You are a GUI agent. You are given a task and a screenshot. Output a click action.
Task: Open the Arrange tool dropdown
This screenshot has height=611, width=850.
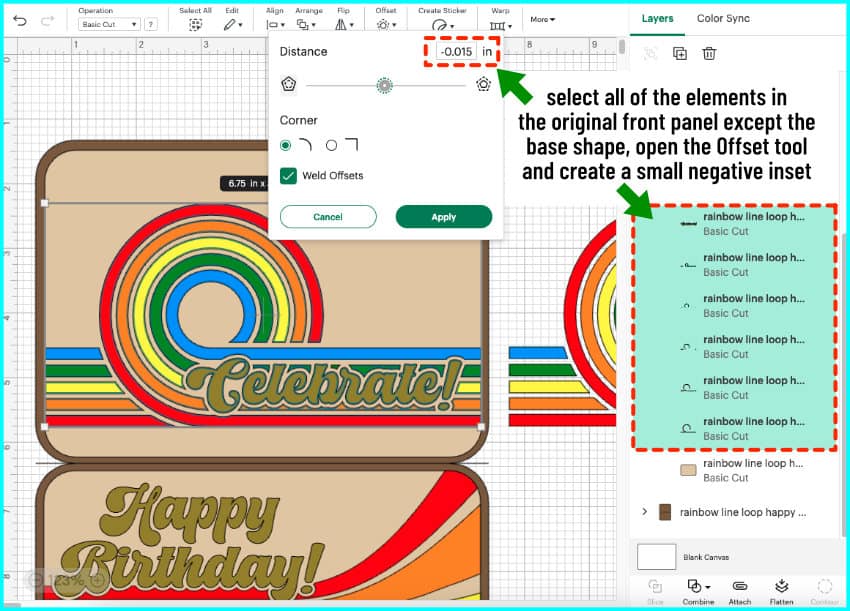pyautogui.click(x=306, y=25)
